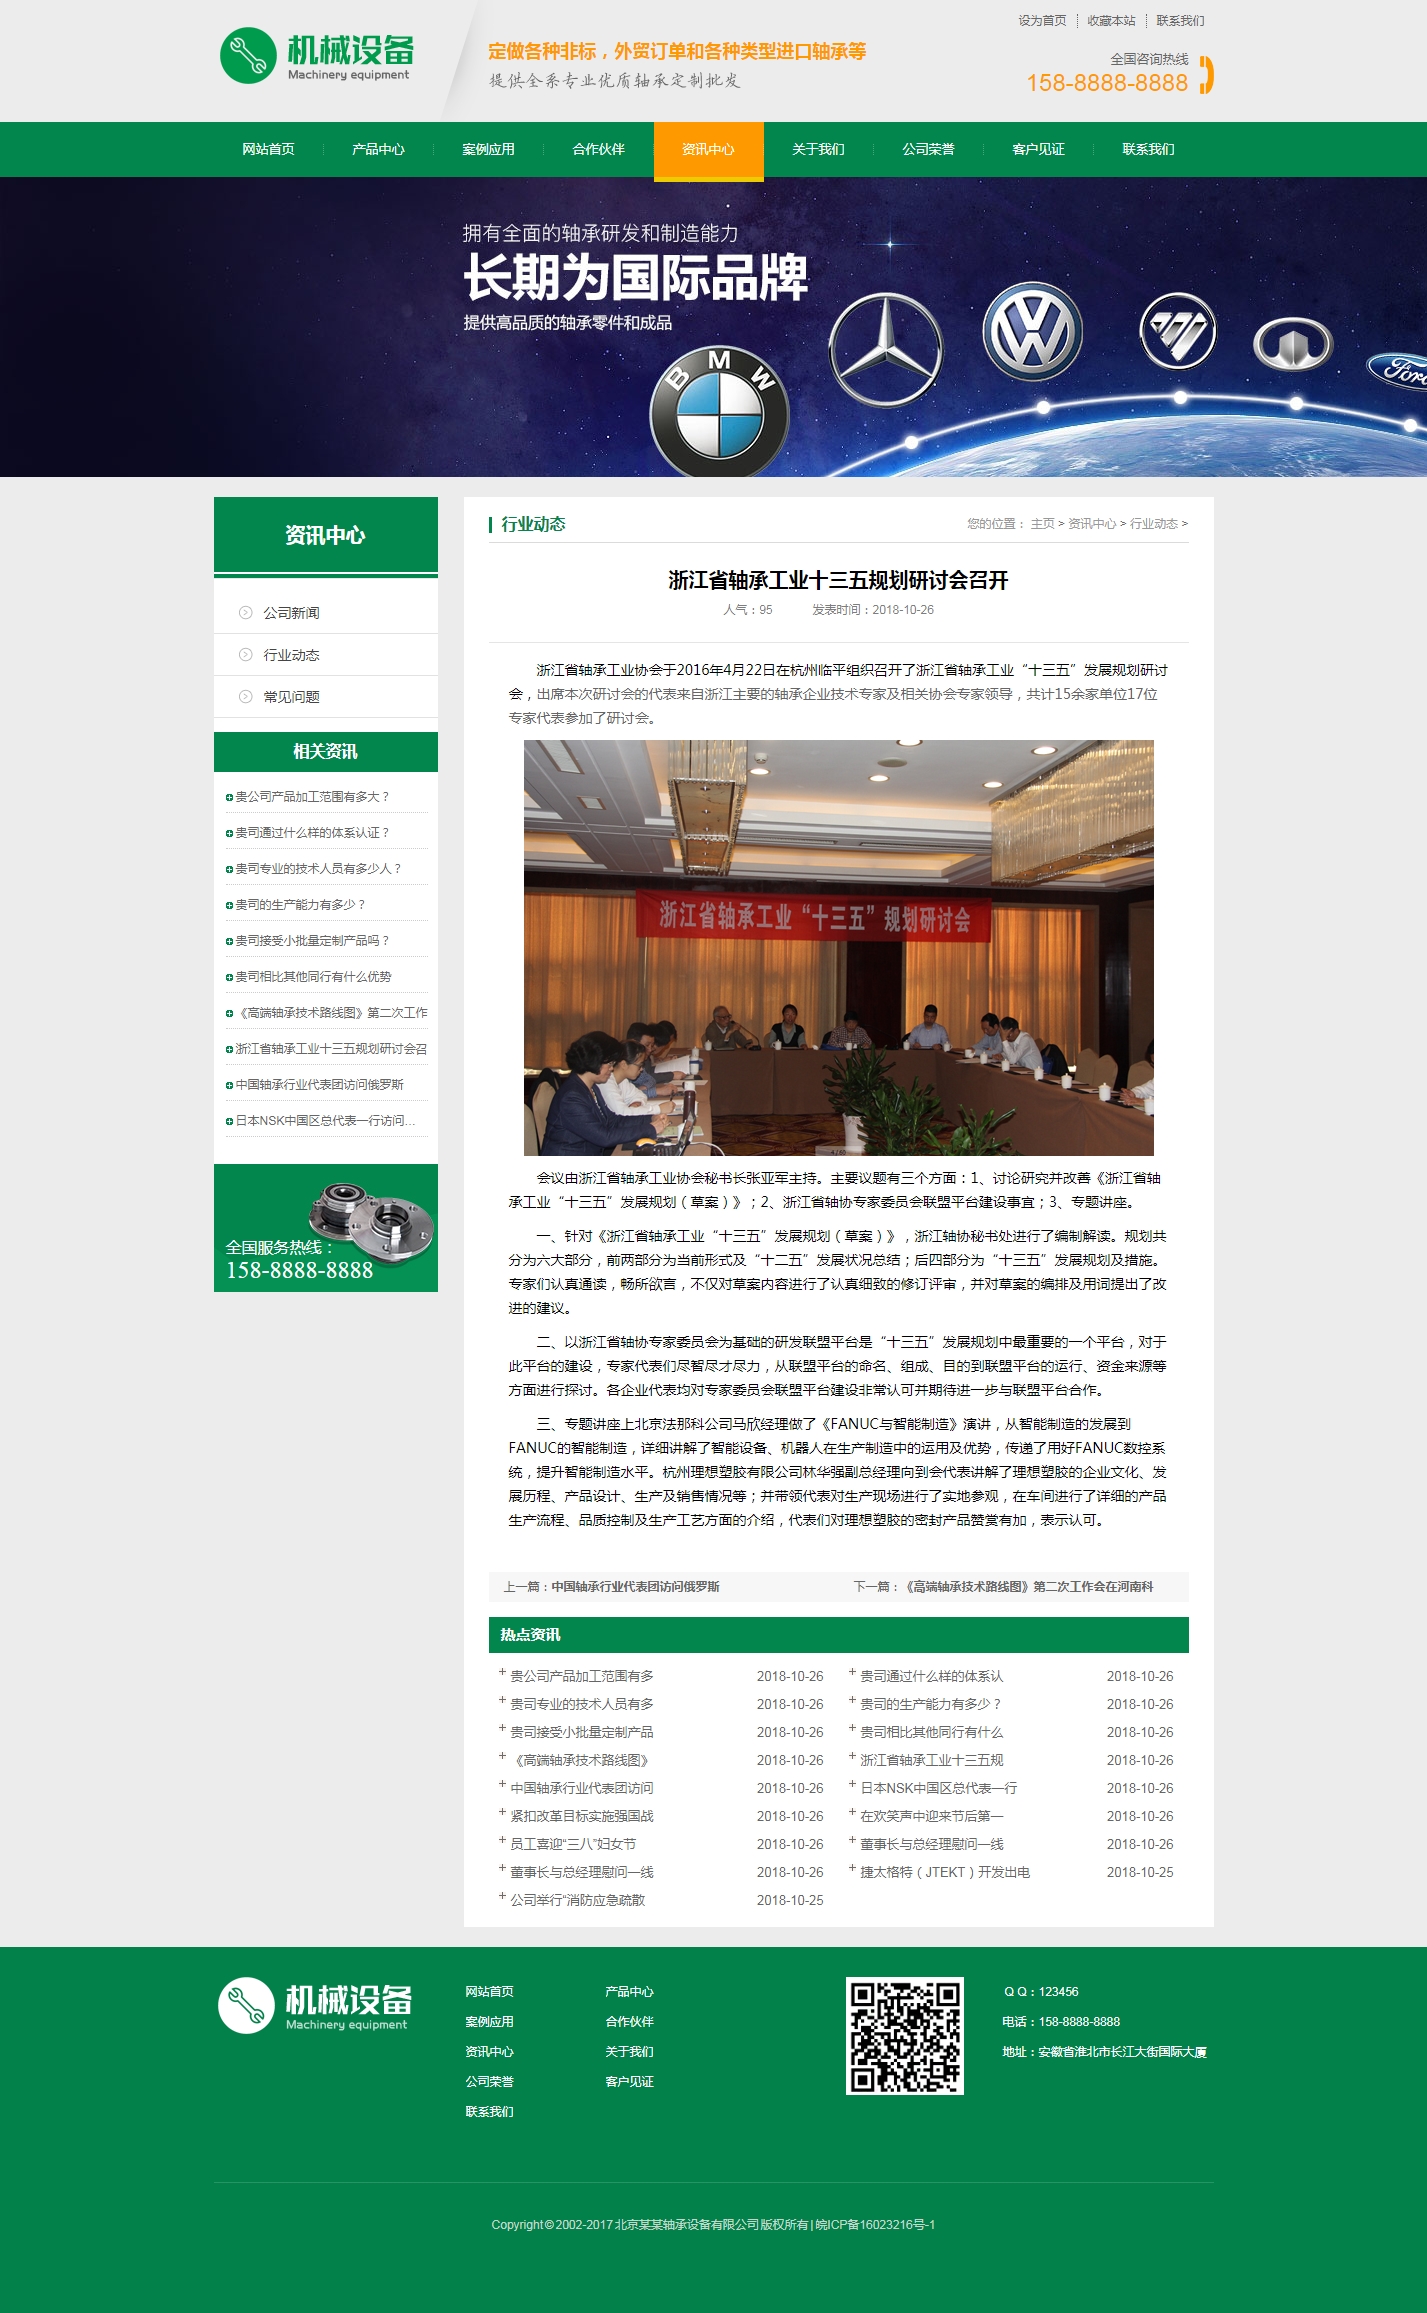Open related article 日本NSK中国区总代表一行访问
This screenshot has width=1427, height=2313.
[325, 1121]
